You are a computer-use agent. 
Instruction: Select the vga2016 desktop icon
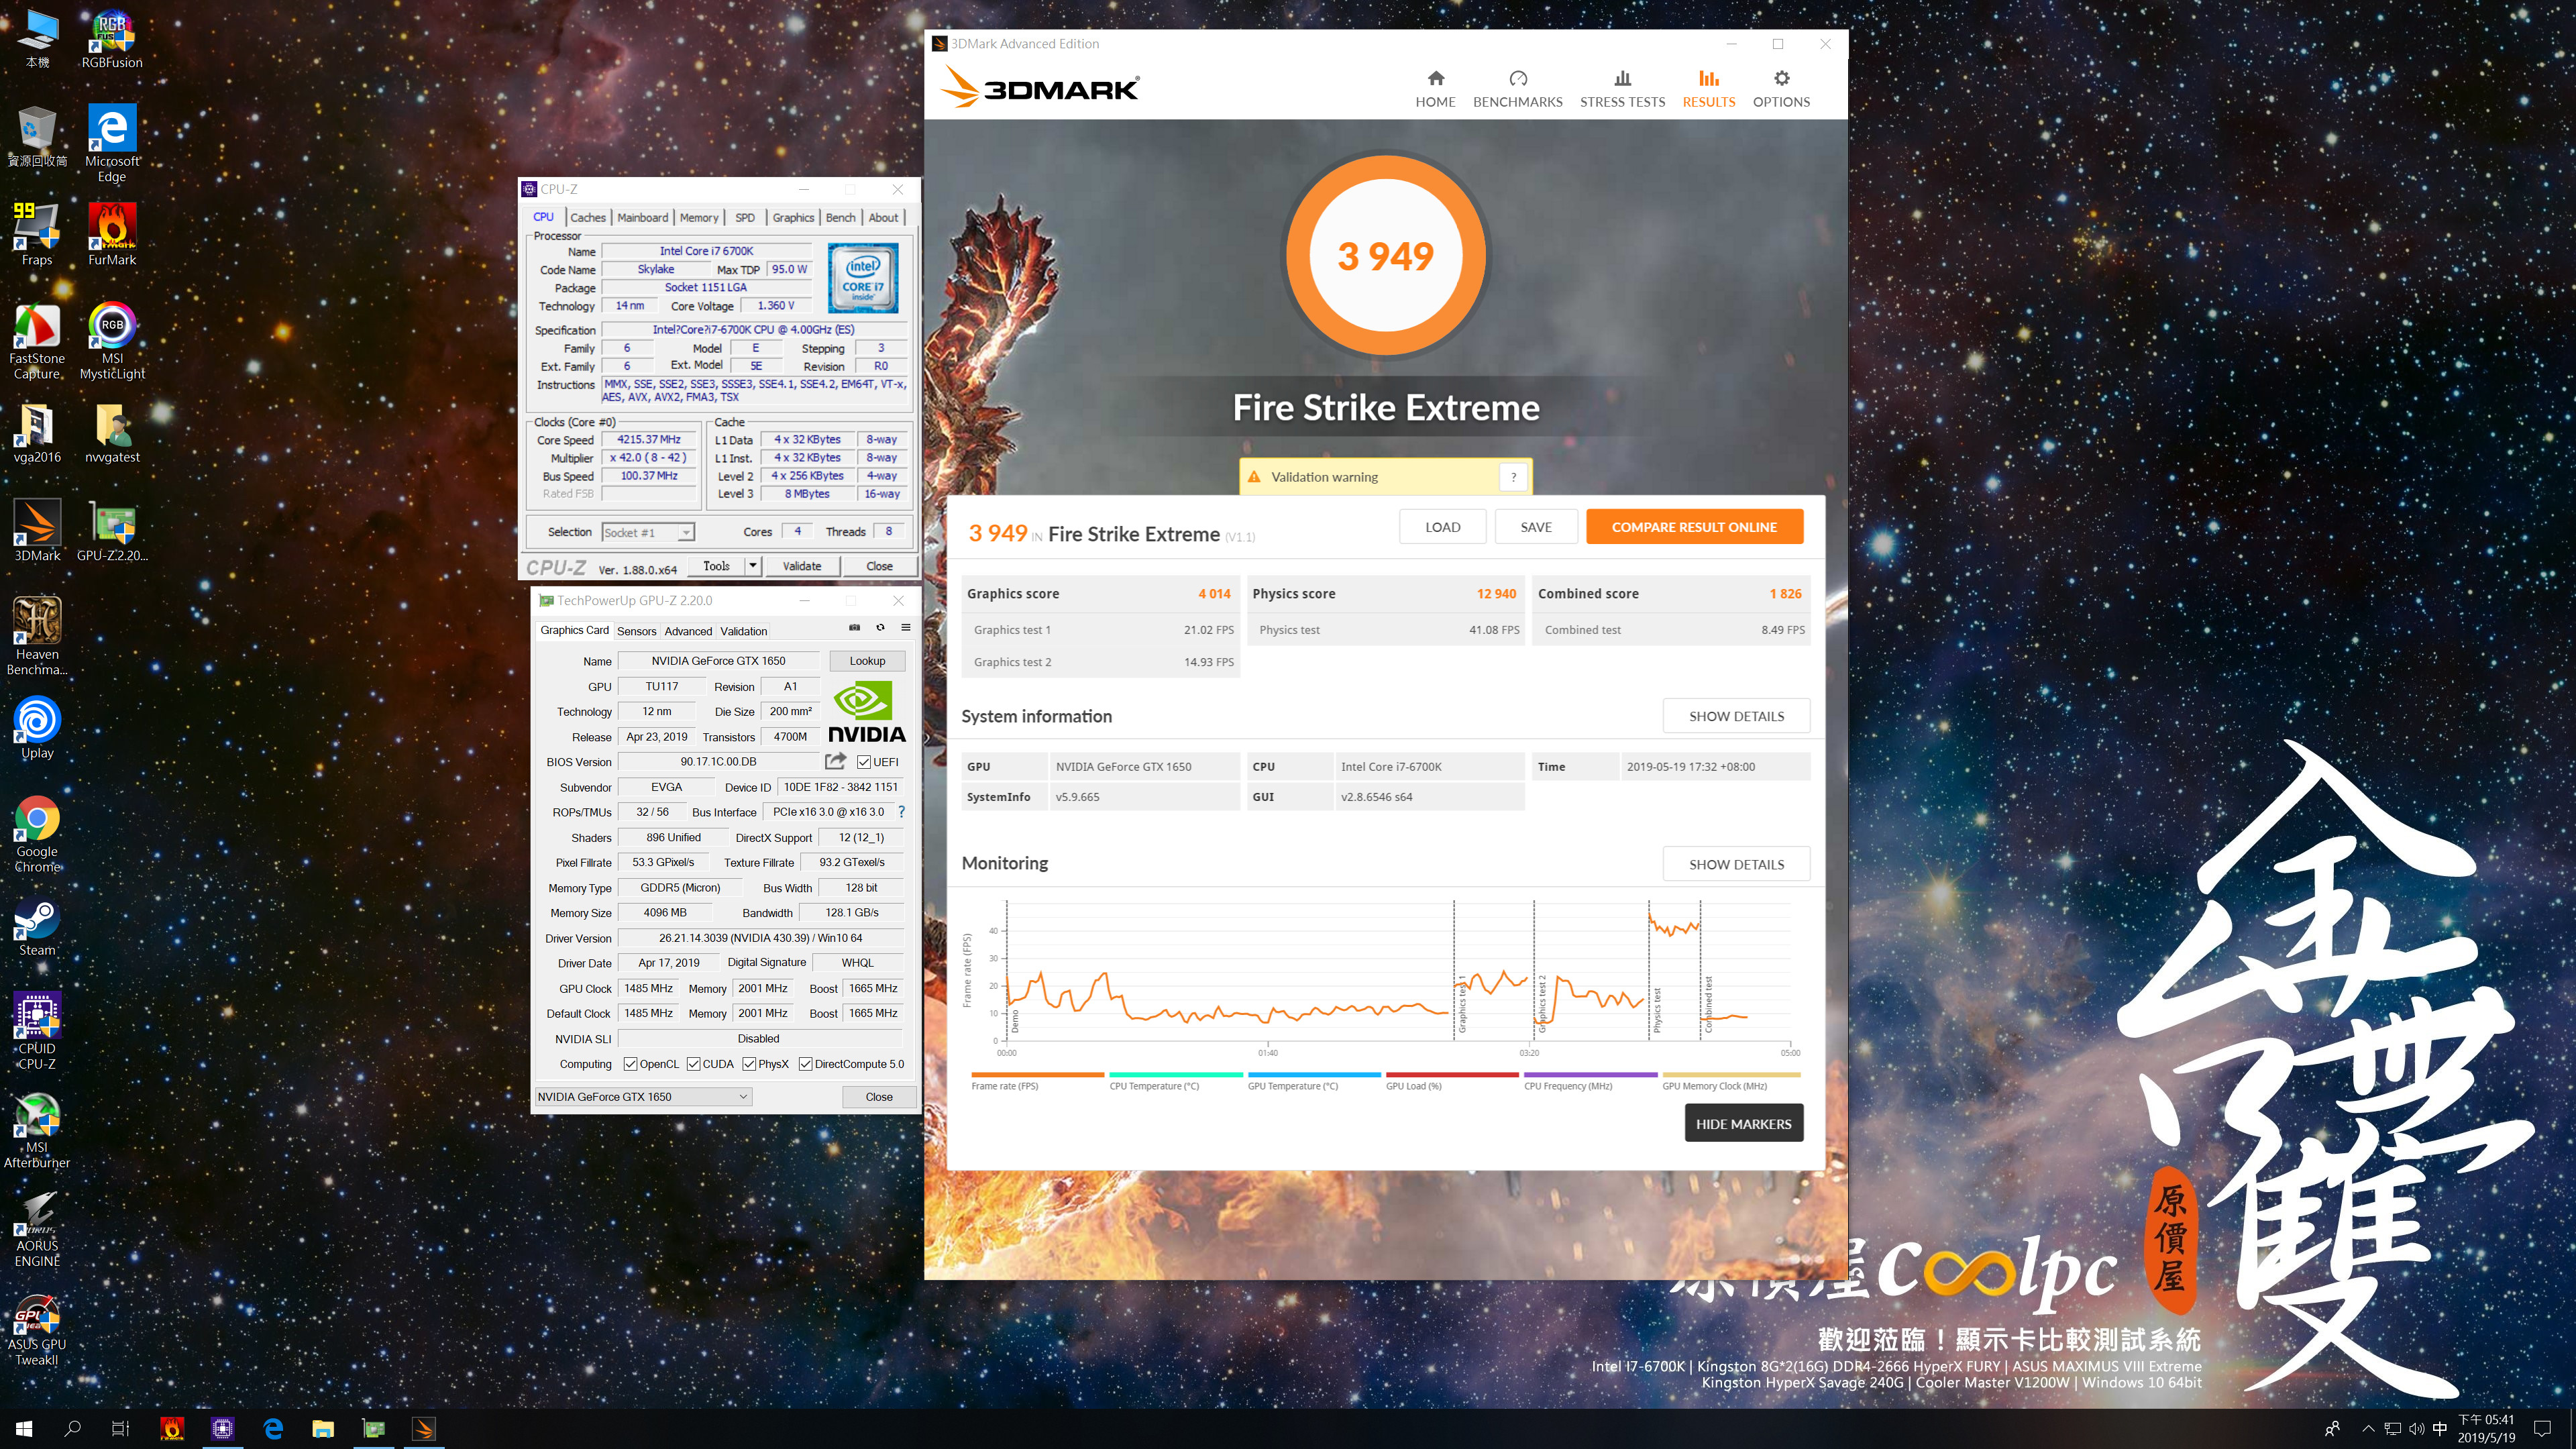tap(37, 433)
